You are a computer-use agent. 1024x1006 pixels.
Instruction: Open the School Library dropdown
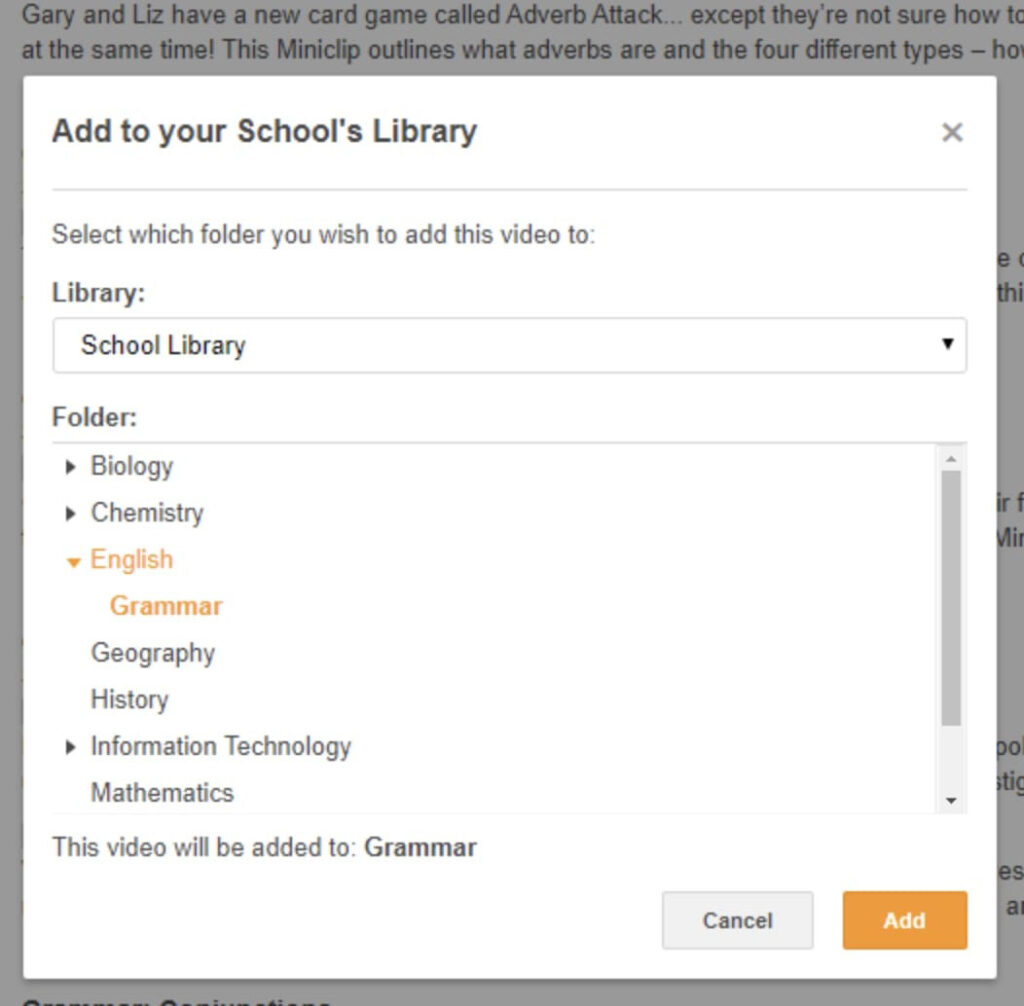(509, 345)
